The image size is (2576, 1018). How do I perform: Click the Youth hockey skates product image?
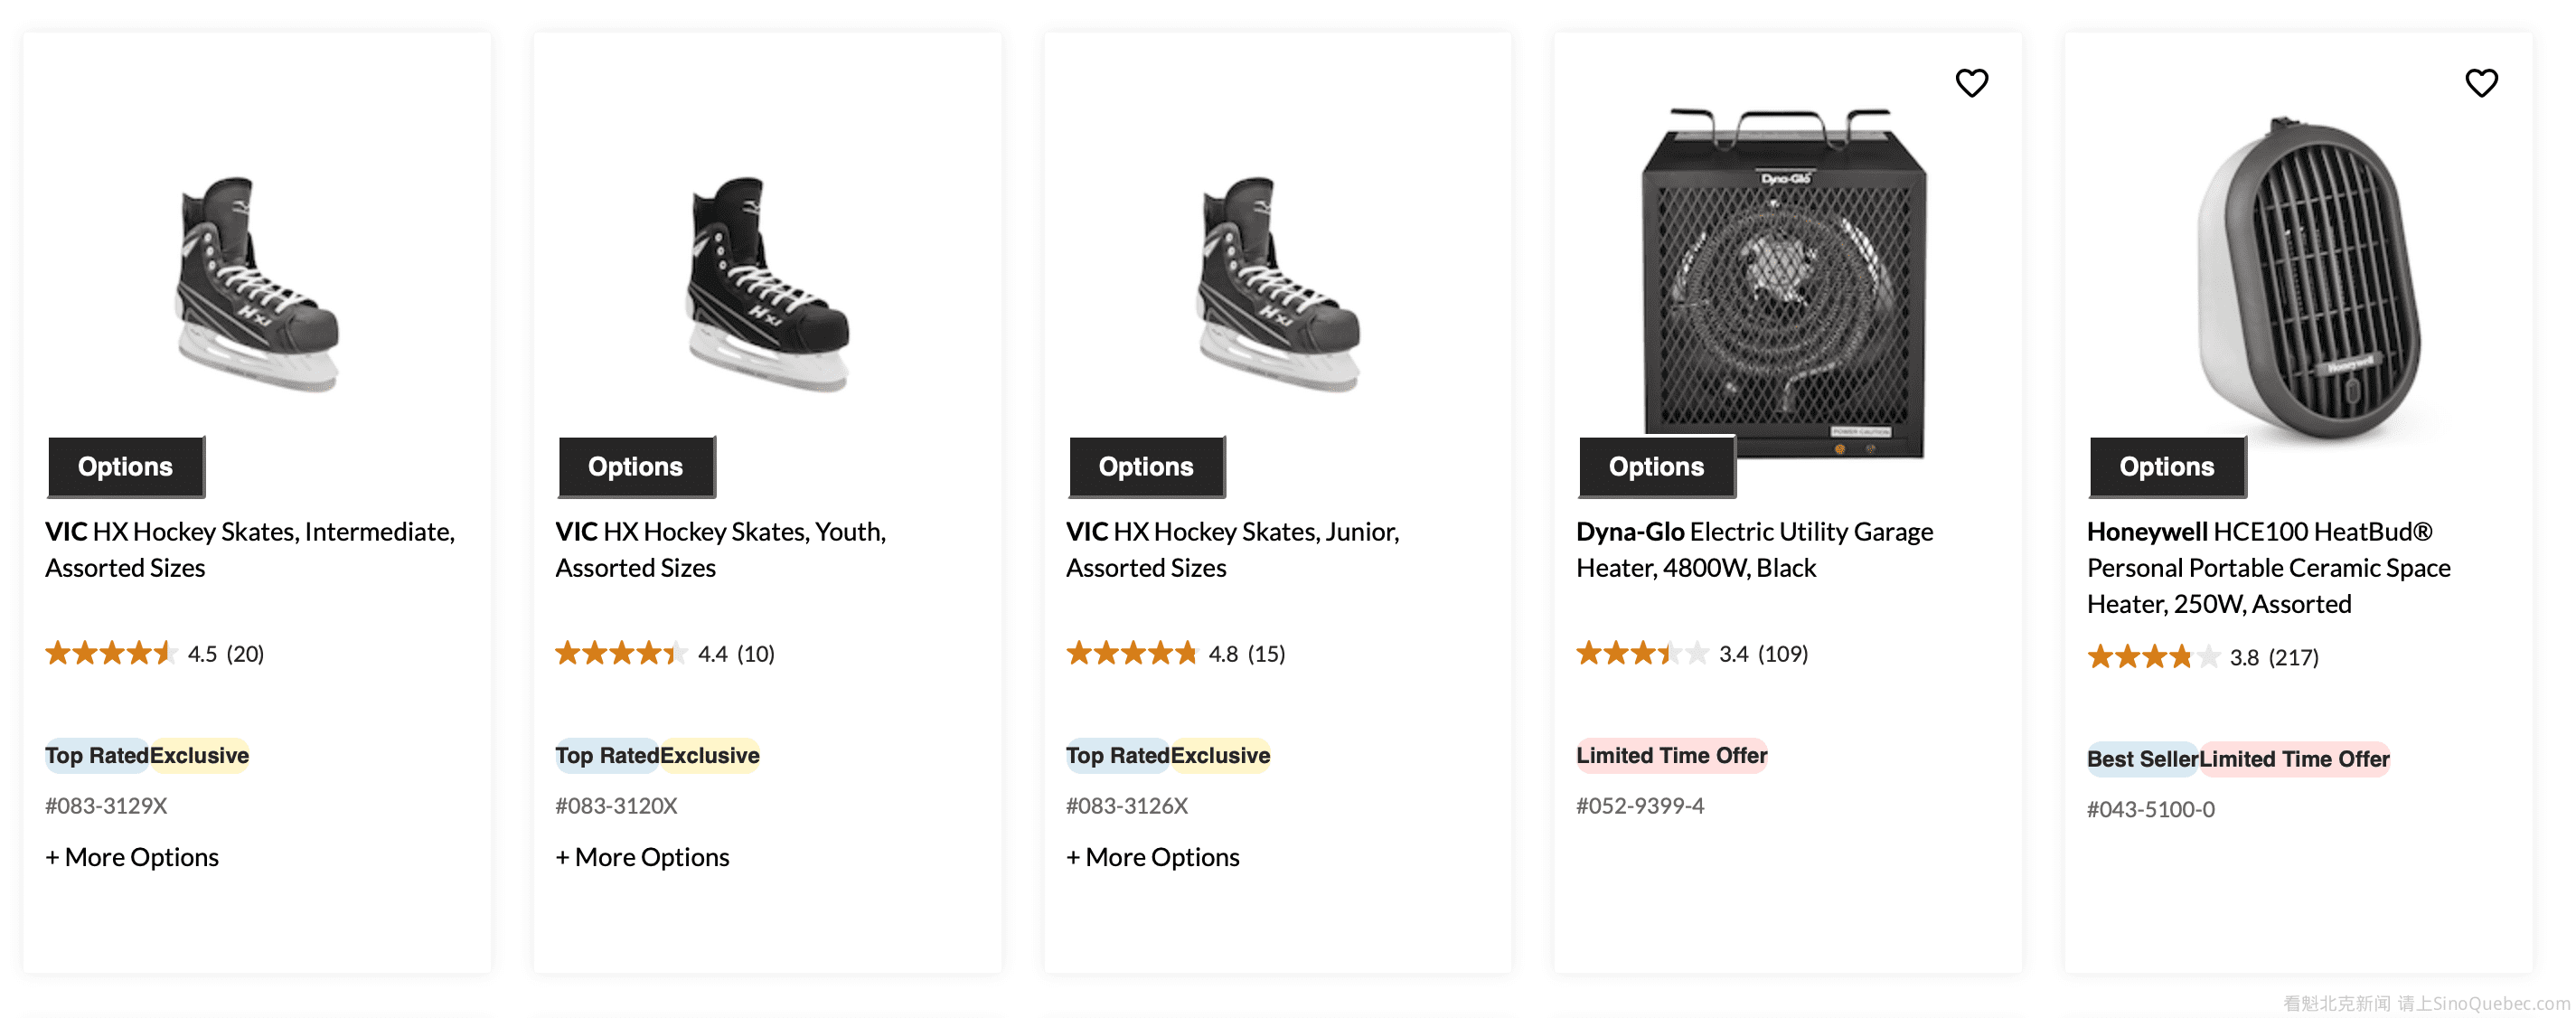pos(768,285)
